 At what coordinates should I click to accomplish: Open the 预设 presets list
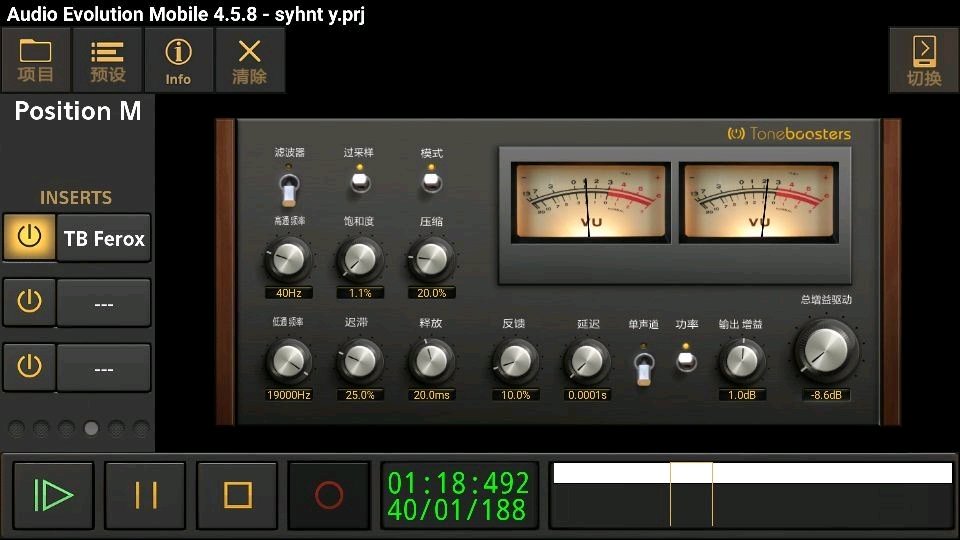point(107,60)
